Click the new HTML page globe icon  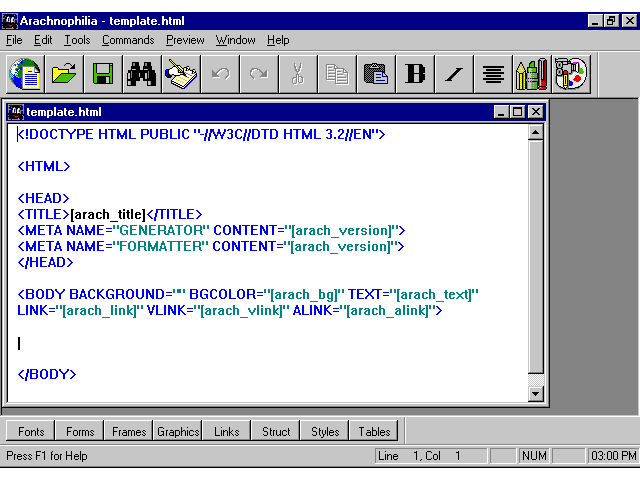tap(25, 73)
